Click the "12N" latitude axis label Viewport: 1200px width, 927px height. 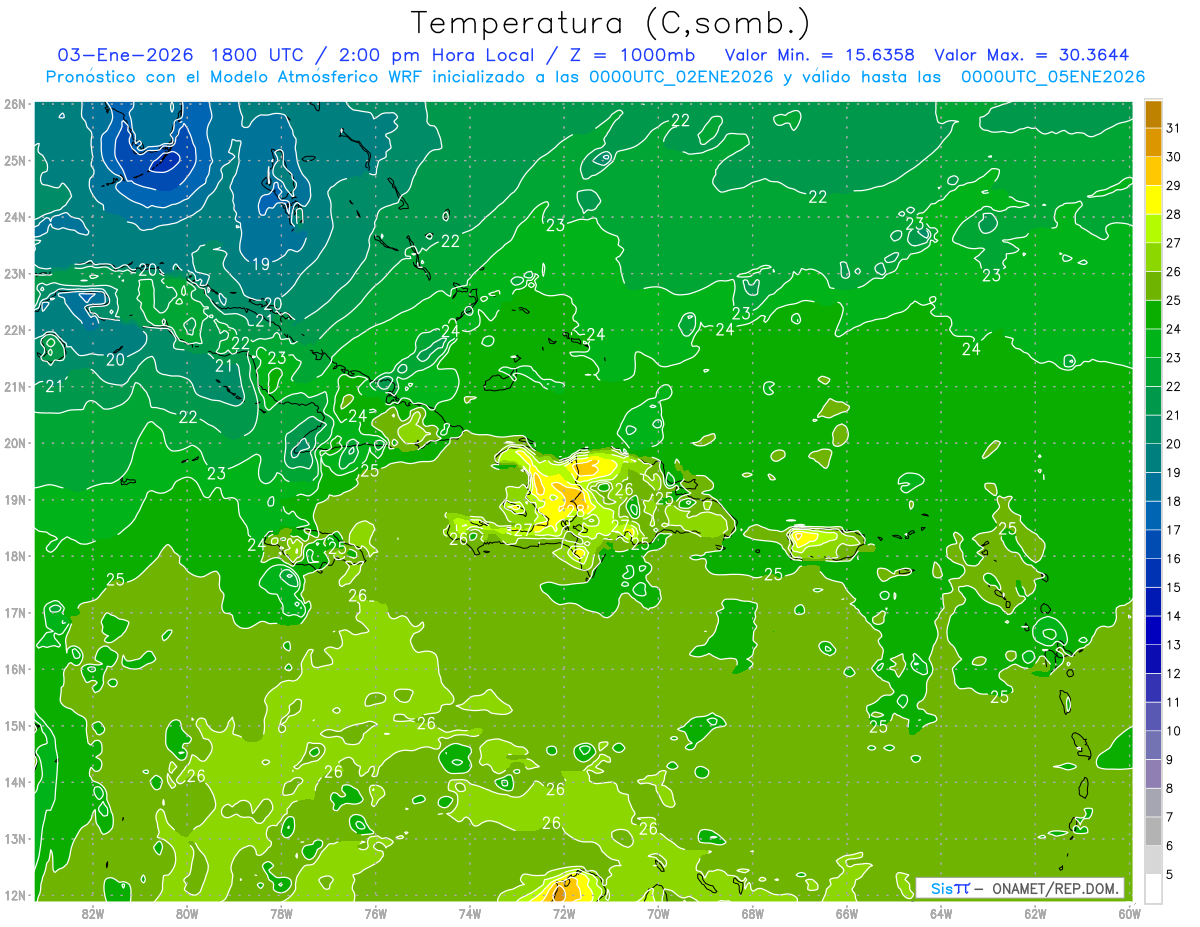(14, 895)
